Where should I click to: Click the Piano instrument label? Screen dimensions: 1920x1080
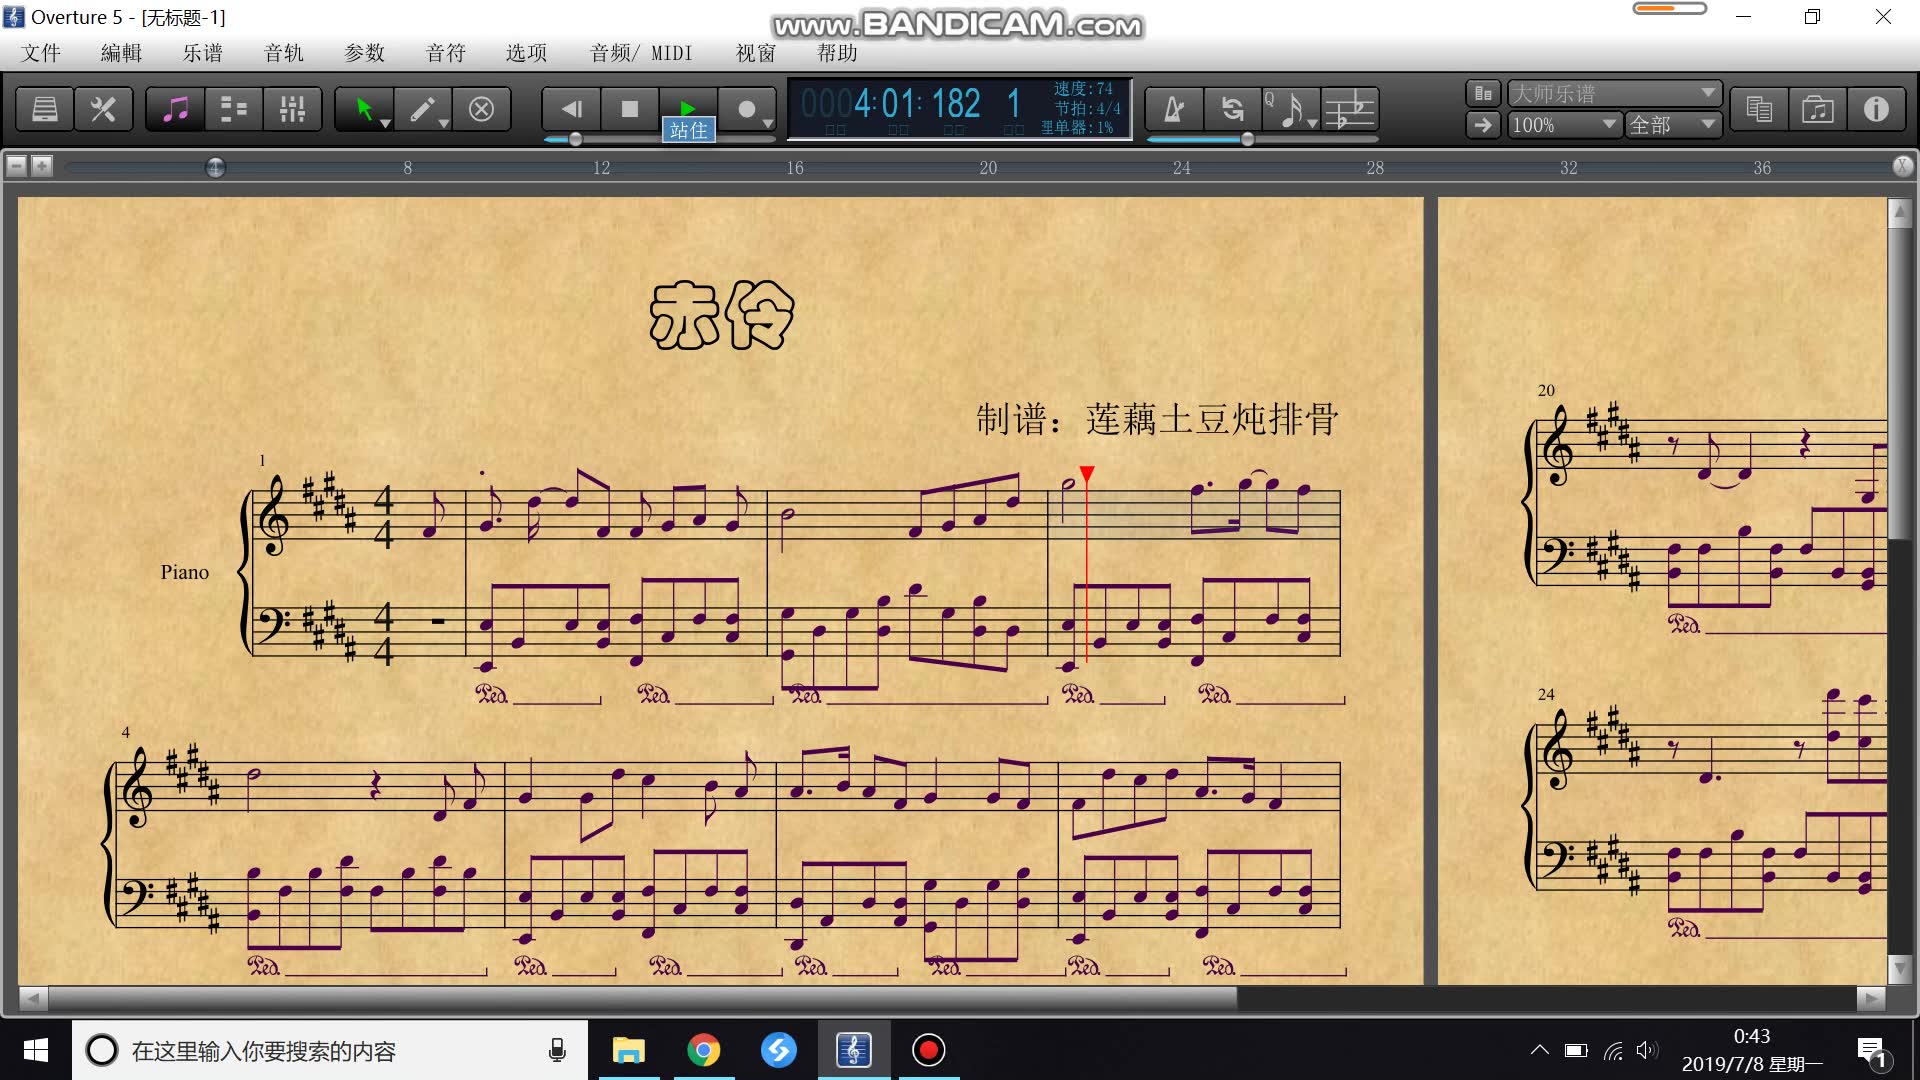pos(185,572)
